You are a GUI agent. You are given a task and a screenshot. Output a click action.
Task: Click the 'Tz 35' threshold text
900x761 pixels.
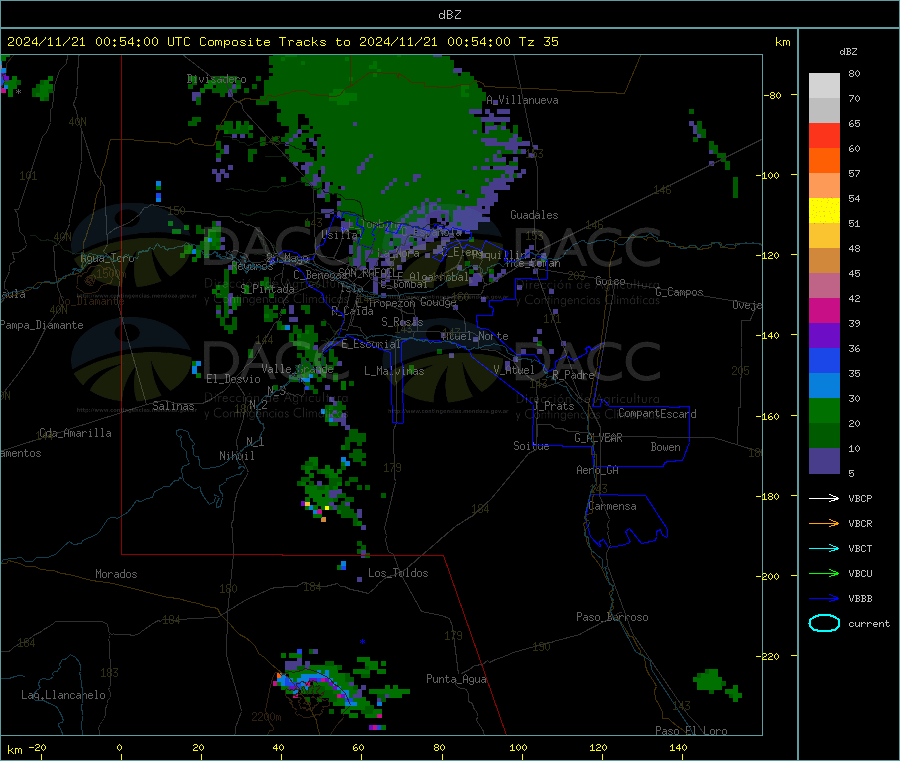[x=538, y=42]
